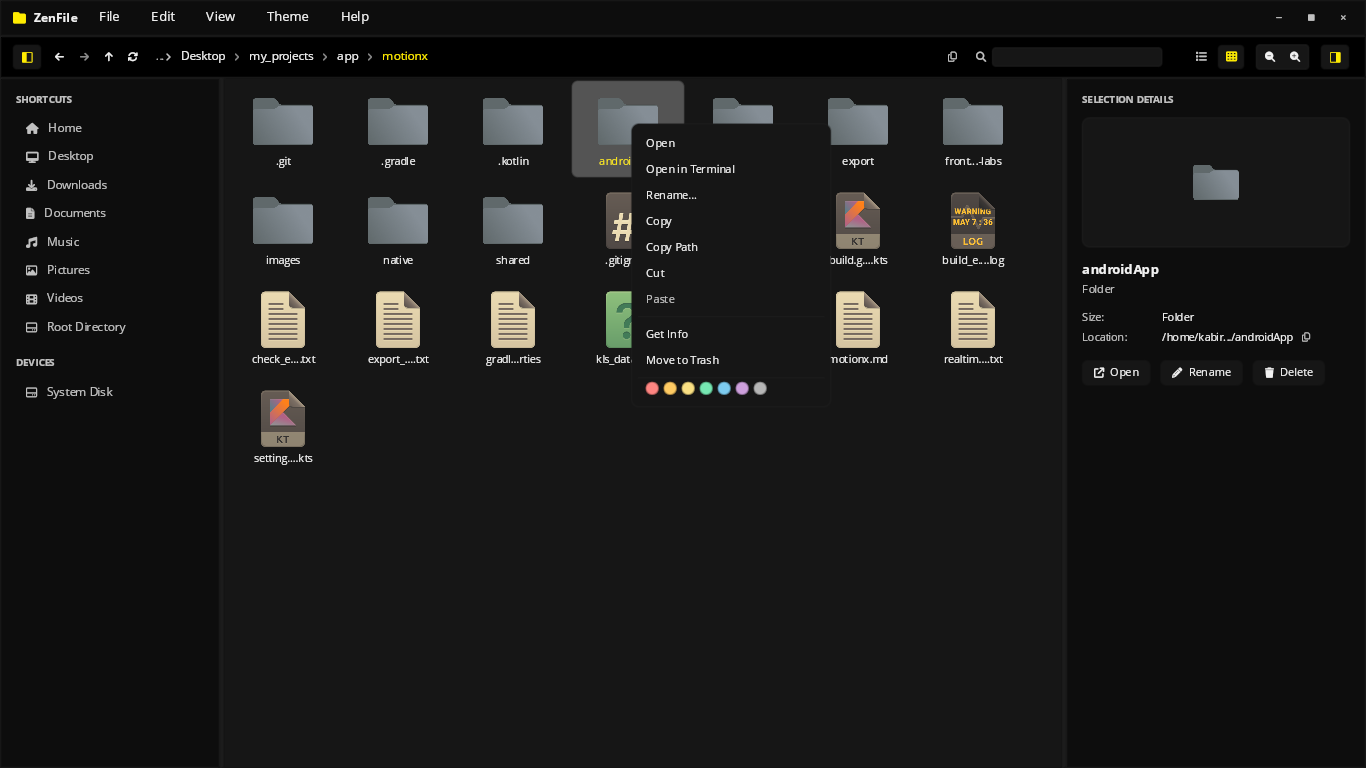Focus the search input field
This screenshot has height=768, width=1366.
1077,57
